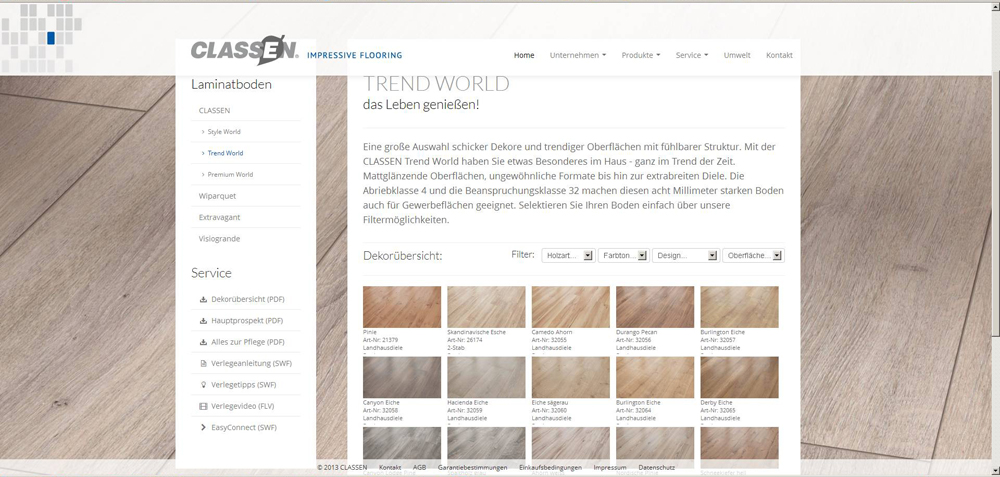The height and width of the screenshot is (477, 1000).
Task: Select CLASSEN in the Laminatboden sidebar
Action: coord(214,110)
